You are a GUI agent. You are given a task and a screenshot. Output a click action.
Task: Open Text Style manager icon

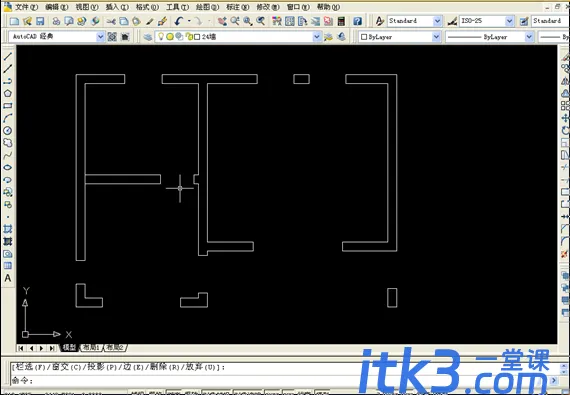tap(380, 21)
